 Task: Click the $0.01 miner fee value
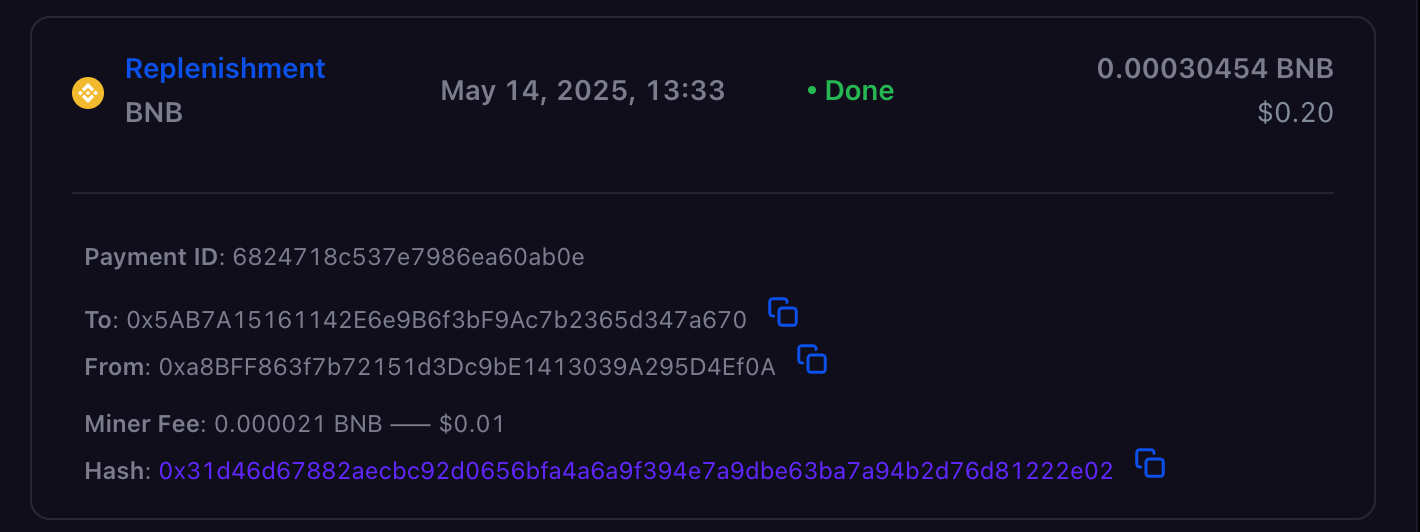[x=472, y=424]
